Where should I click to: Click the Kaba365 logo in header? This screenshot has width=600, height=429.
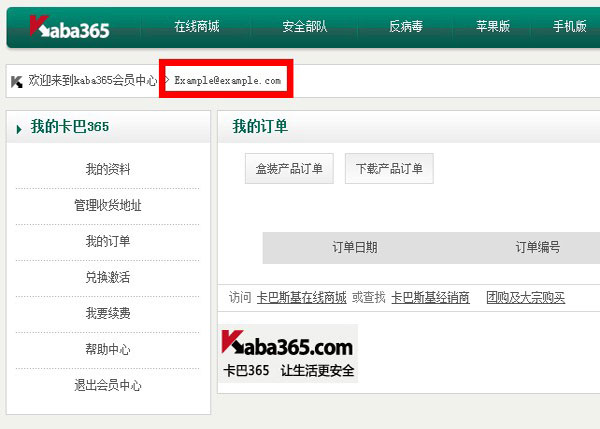click(x=70, y=27)
